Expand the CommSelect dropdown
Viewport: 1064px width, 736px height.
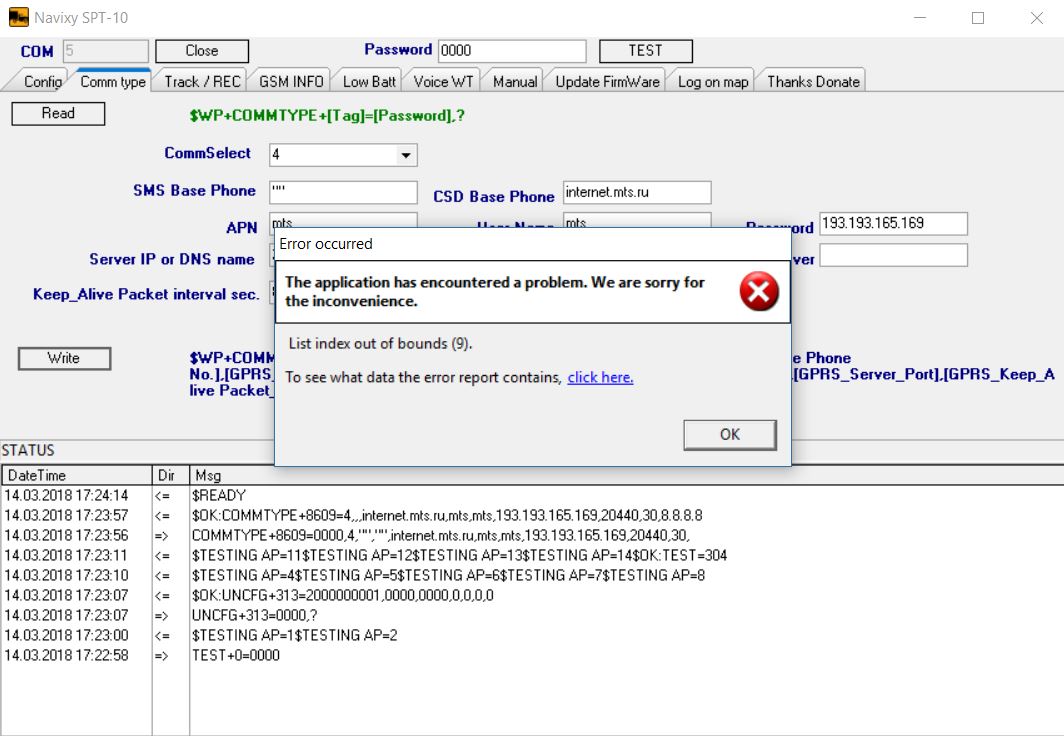tap(405, 155)
